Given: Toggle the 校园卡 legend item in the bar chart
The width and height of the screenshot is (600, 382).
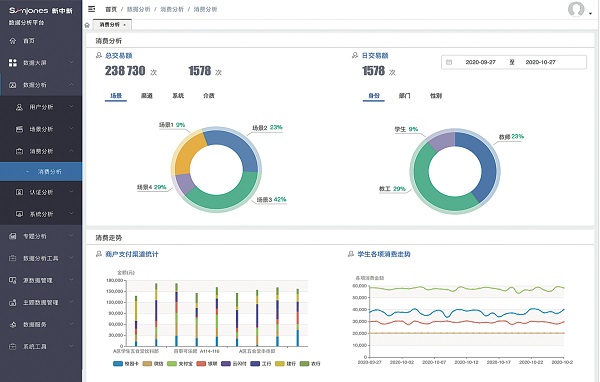Looking at the screenshot, I should click(x=126, y=364).
